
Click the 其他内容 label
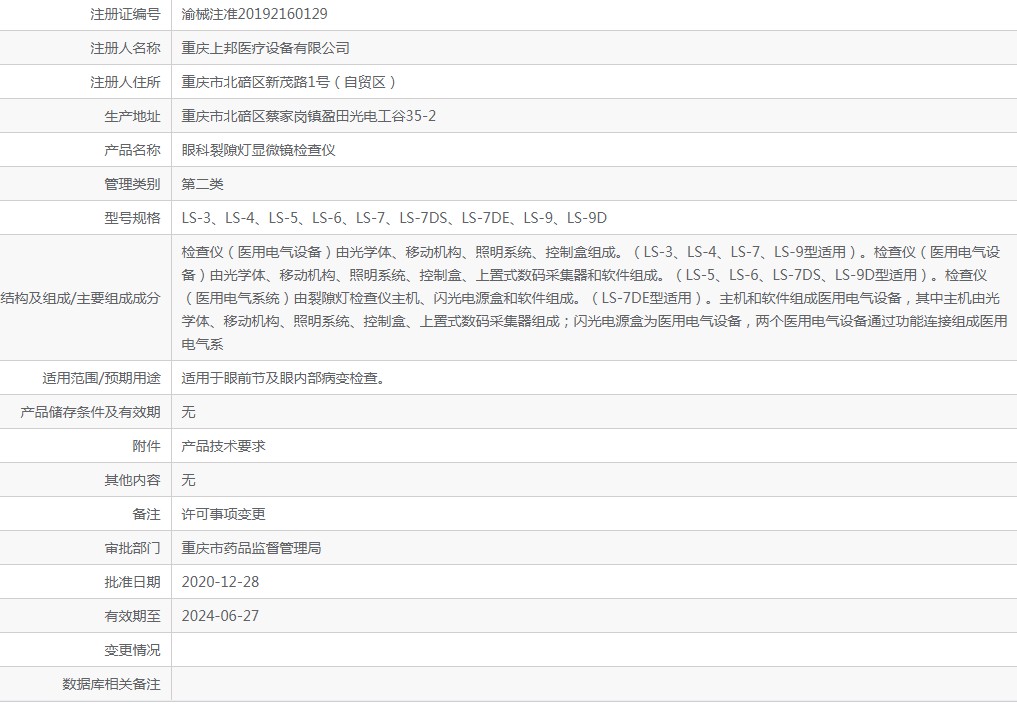coord(132,480)
